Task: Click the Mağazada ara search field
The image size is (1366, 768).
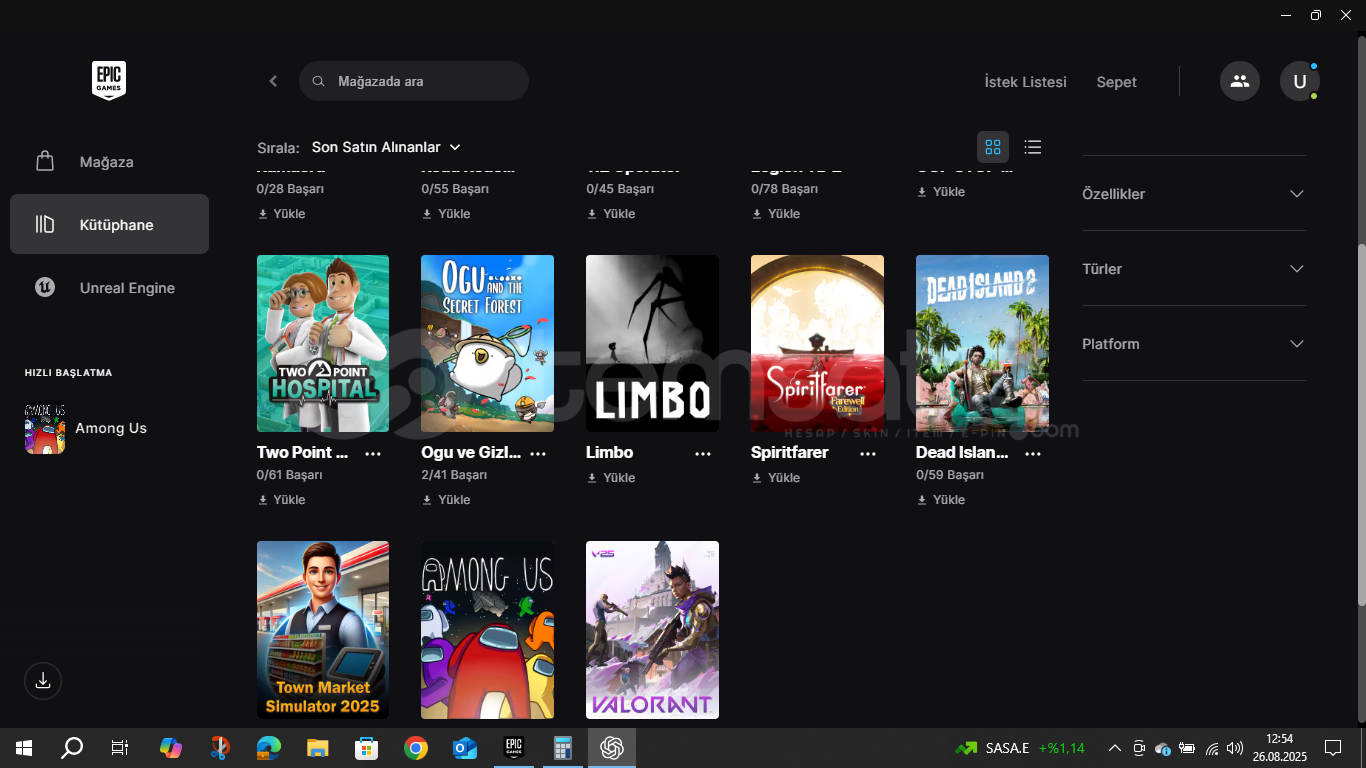Action: [414, 81]
